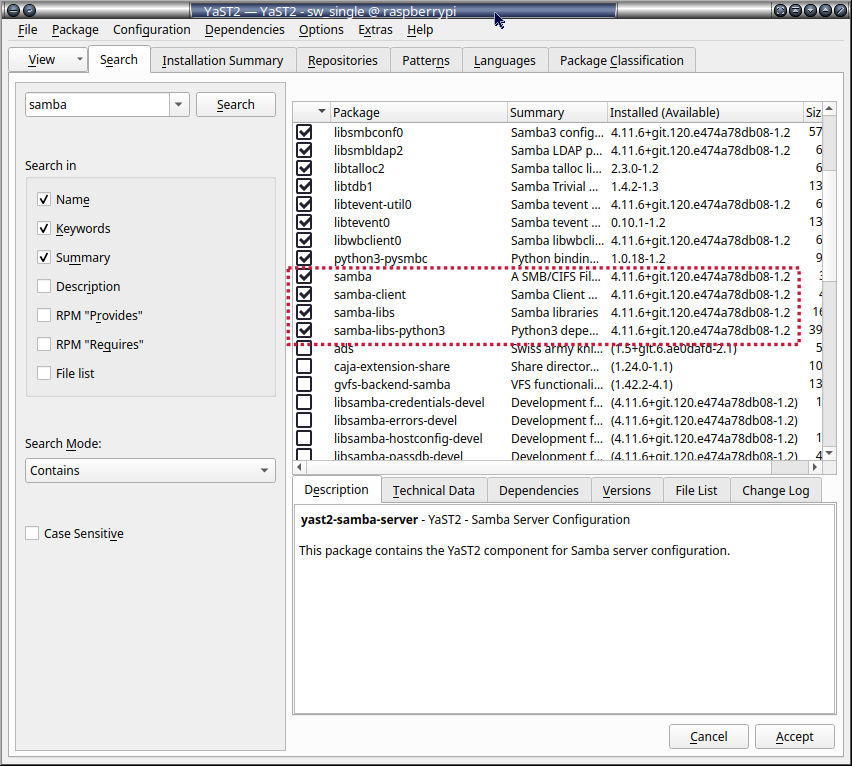852x766 pixels.
Task: Uncheck the Keywords search option
Action: (x=44, y=229)
